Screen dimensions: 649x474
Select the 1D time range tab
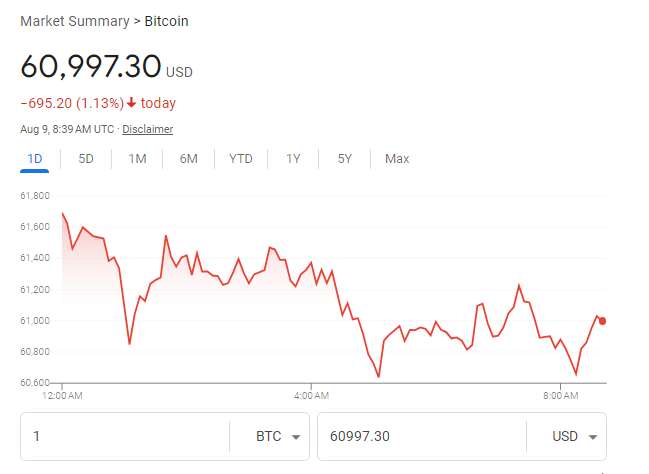pyautogui.click(x=35, y=159)
